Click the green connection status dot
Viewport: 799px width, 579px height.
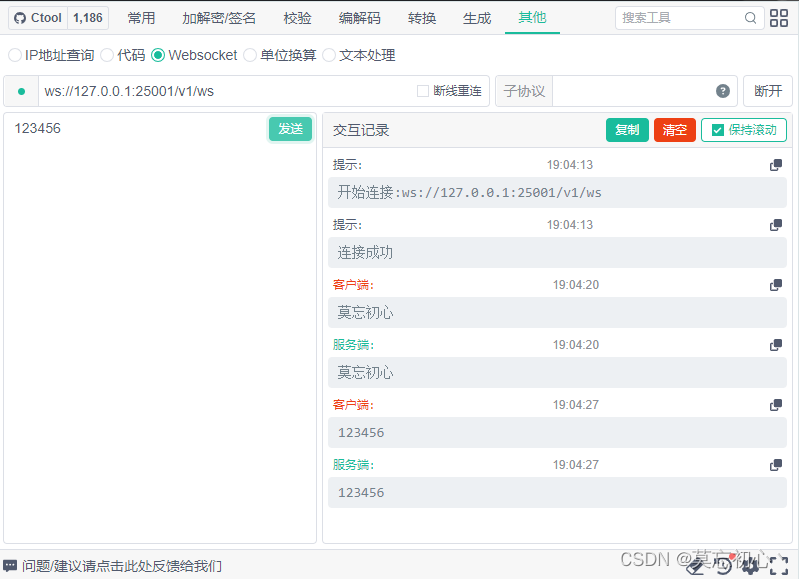point(21,91)
